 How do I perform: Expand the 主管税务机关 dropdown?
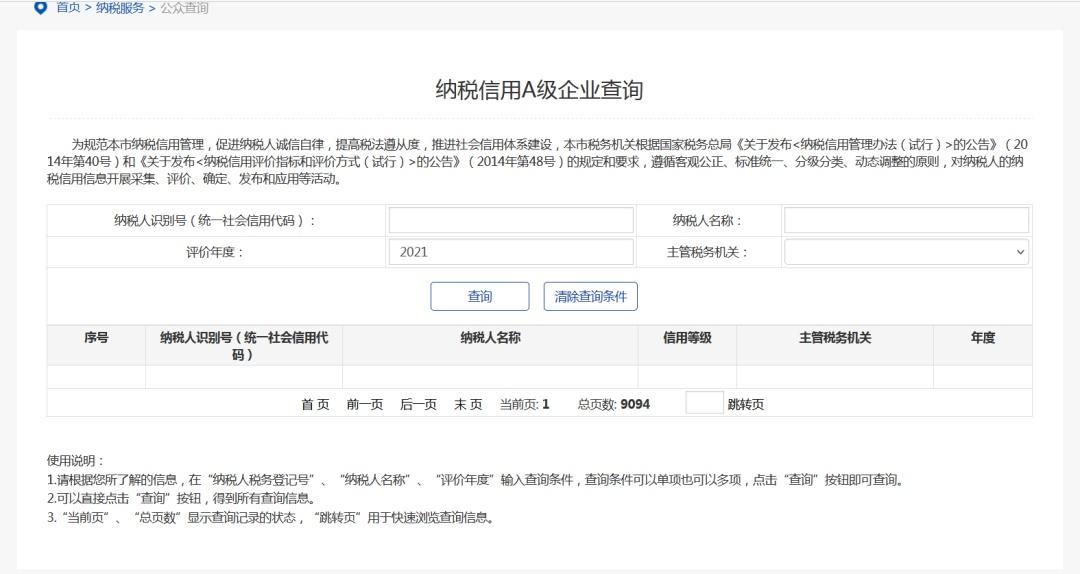click(x=905, y=252)
